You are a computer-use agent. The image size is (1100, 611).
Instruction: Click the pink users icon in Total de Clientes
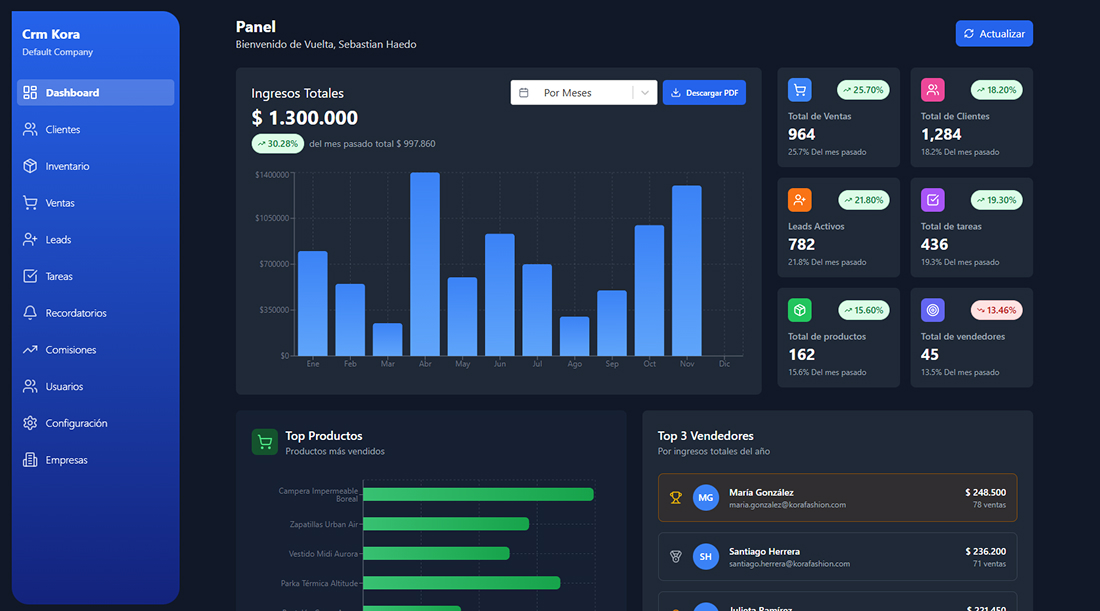coord(932,90)
